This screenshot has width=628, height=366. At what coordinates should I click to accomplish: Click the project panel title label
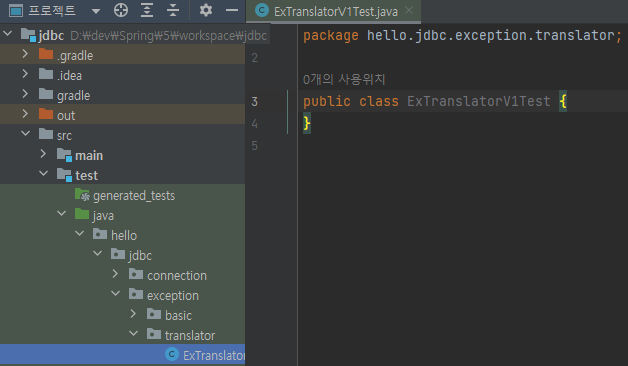coord(52,10)
